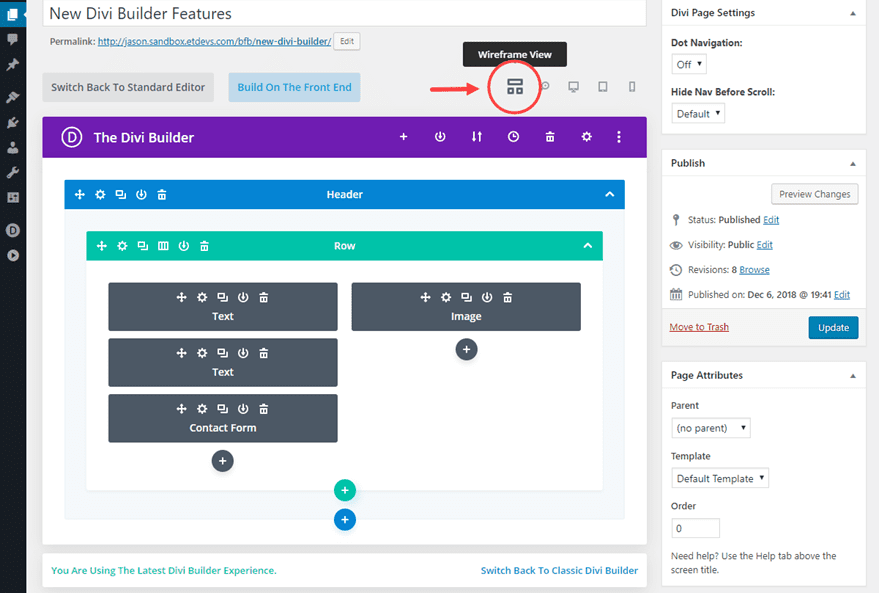This screenshot has height=593, width=880.
Task: Click the move icon on the Header section
Action: pyautogui.click(x=80, y=194)
